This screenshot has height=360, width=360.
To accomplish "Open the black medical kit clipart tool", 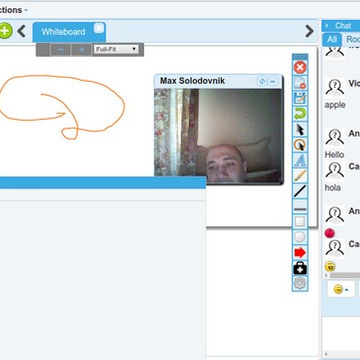I will click(300, 268).
